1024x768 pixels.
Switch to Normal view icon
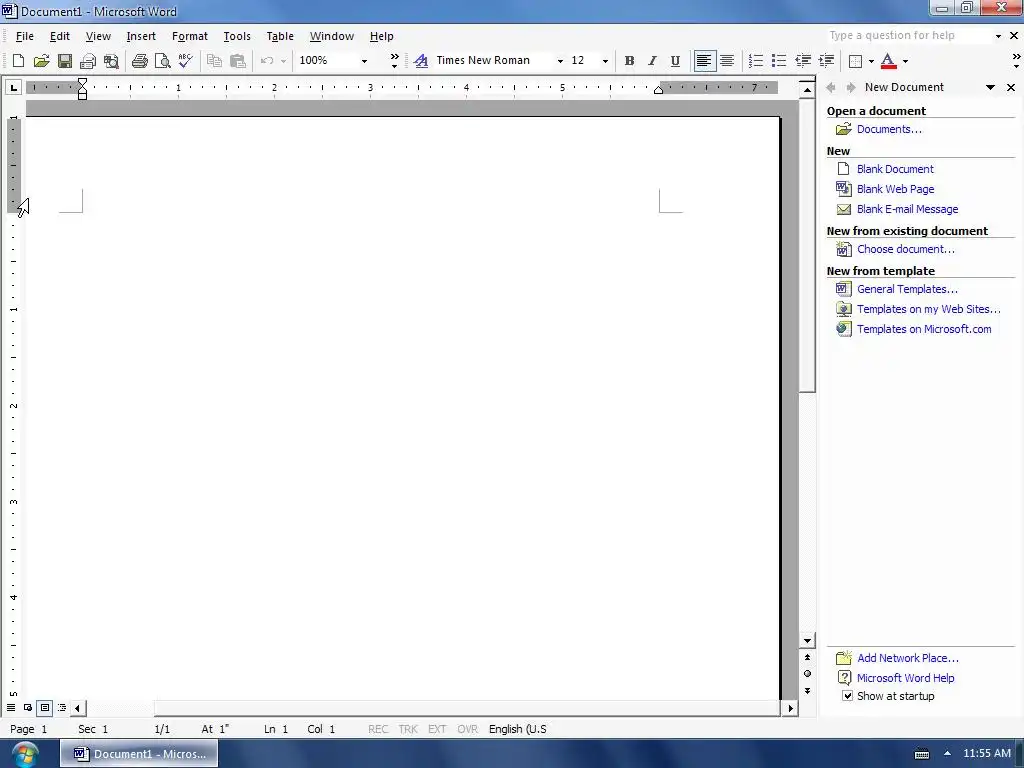(x=11, y=707)
